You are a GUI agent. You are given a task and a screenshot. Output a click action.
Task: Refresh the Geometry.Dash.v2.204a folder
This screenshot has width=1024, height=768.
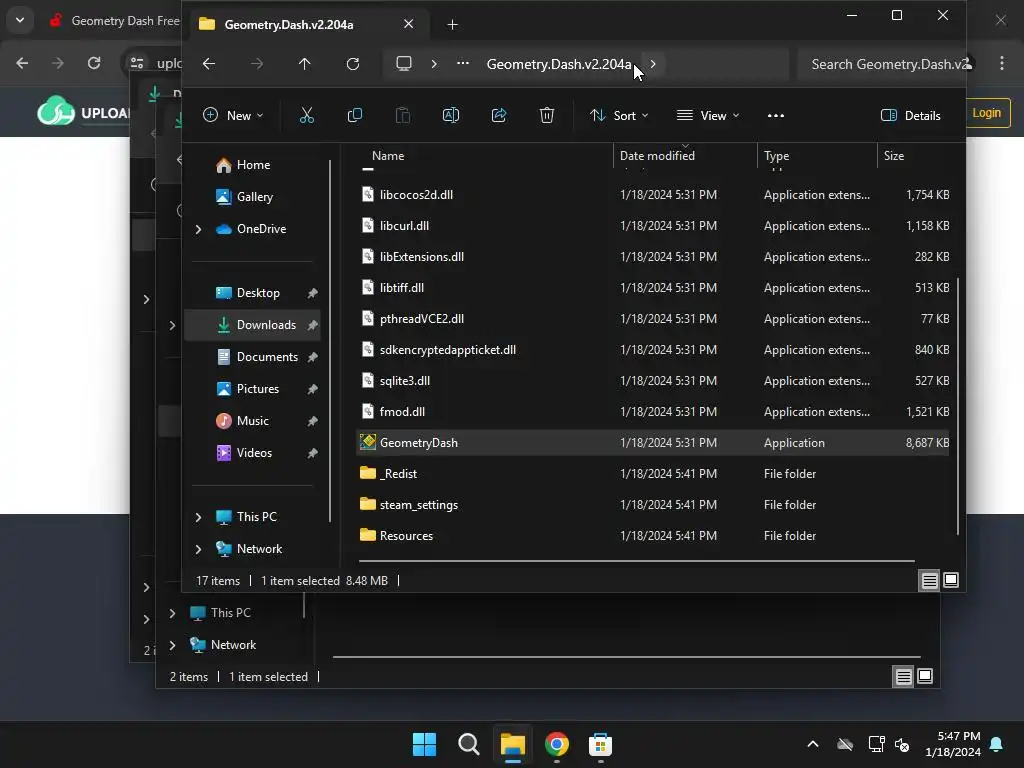coord(353,63)
